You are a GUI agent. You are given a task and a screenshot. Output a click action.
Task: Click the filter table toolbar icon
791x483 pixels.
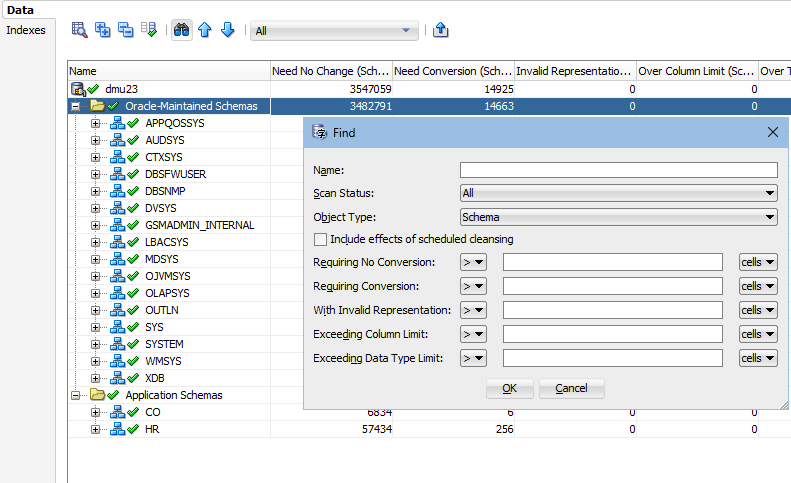point(79,30)
